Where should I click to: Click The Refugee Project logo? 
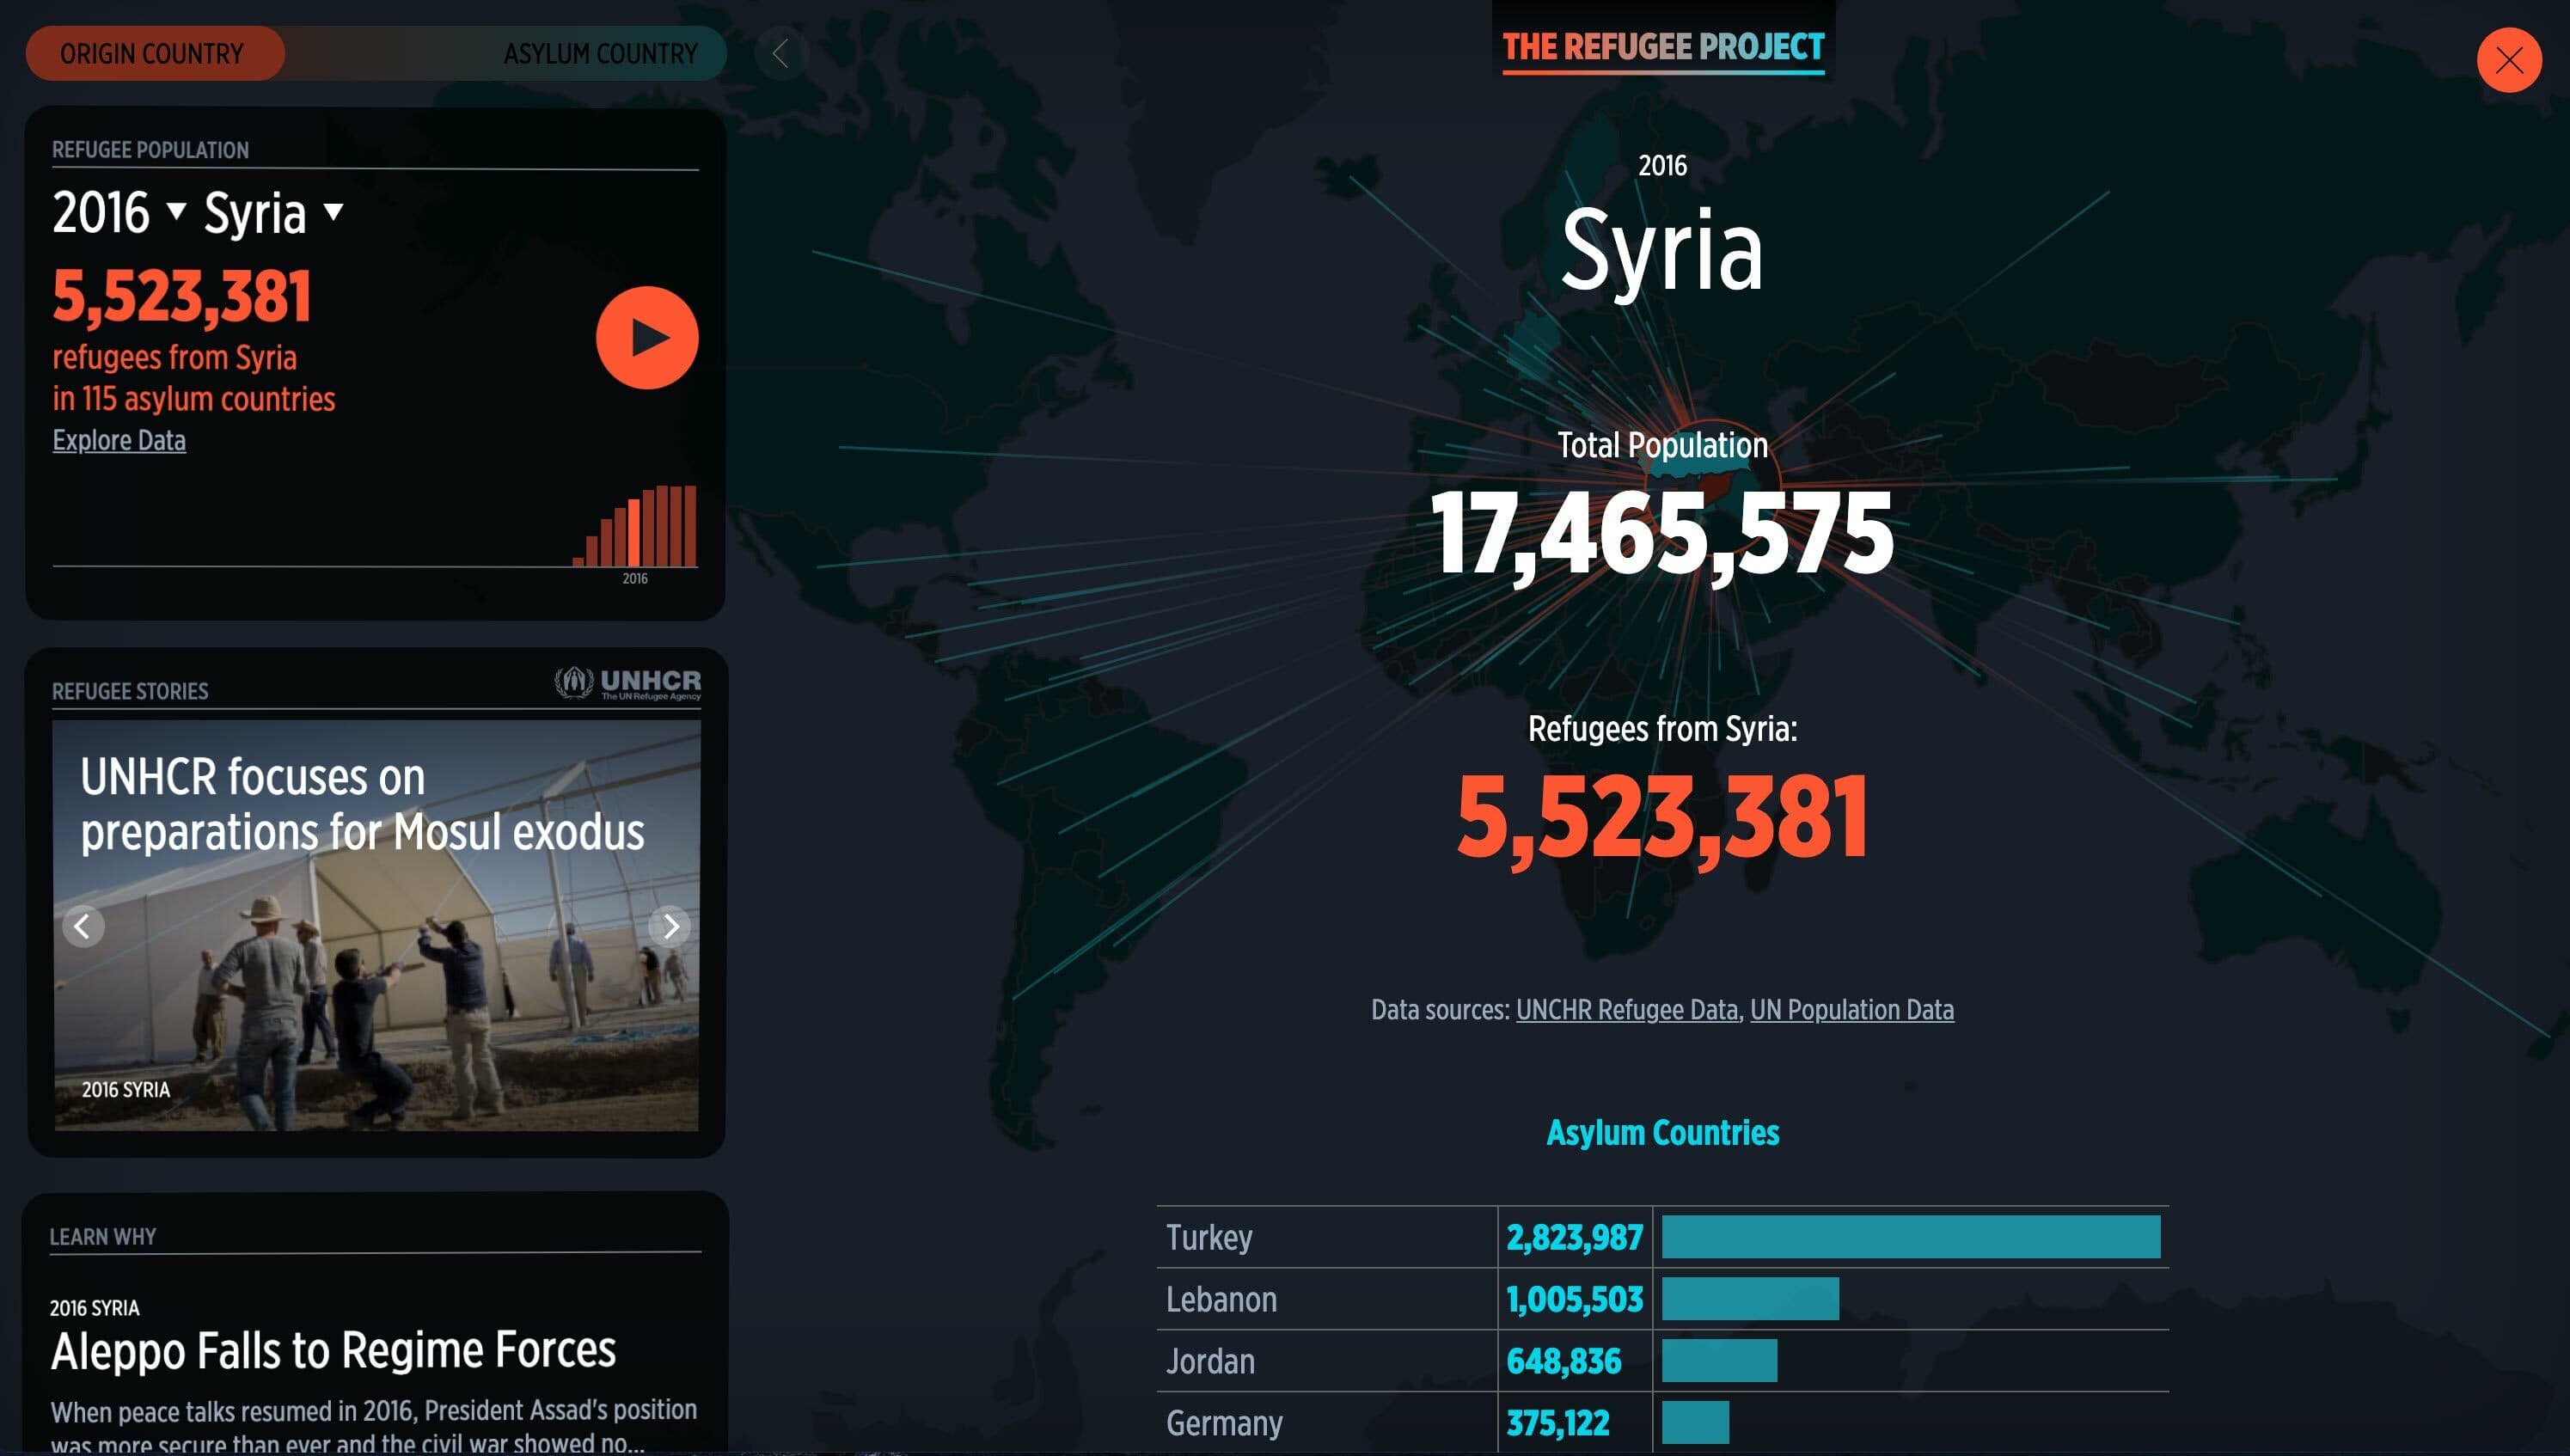point(1663,45)
